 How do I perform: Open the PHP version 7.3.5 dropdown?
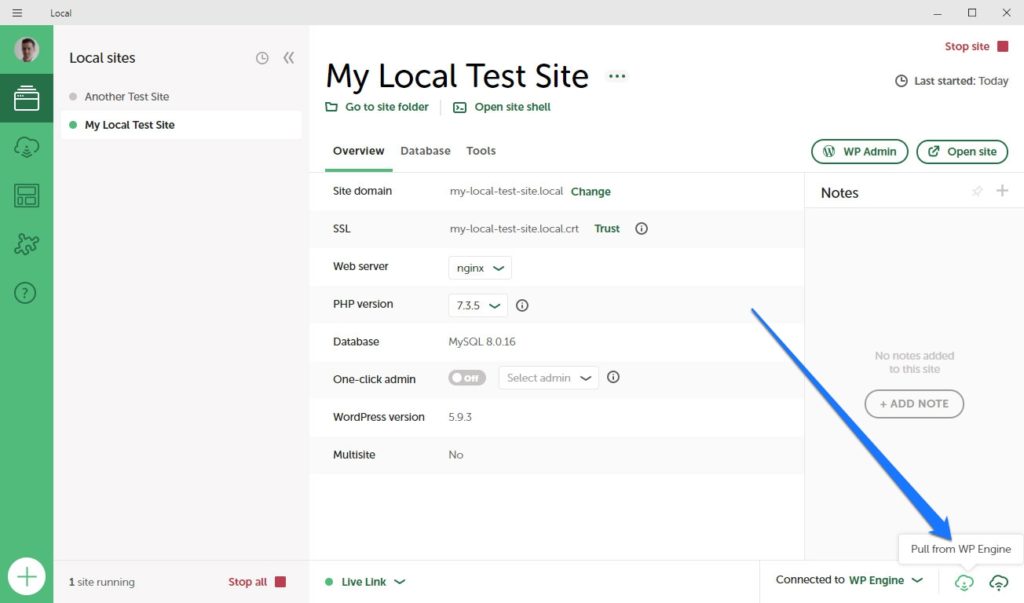pyautogui.click(x=478, y=305)
